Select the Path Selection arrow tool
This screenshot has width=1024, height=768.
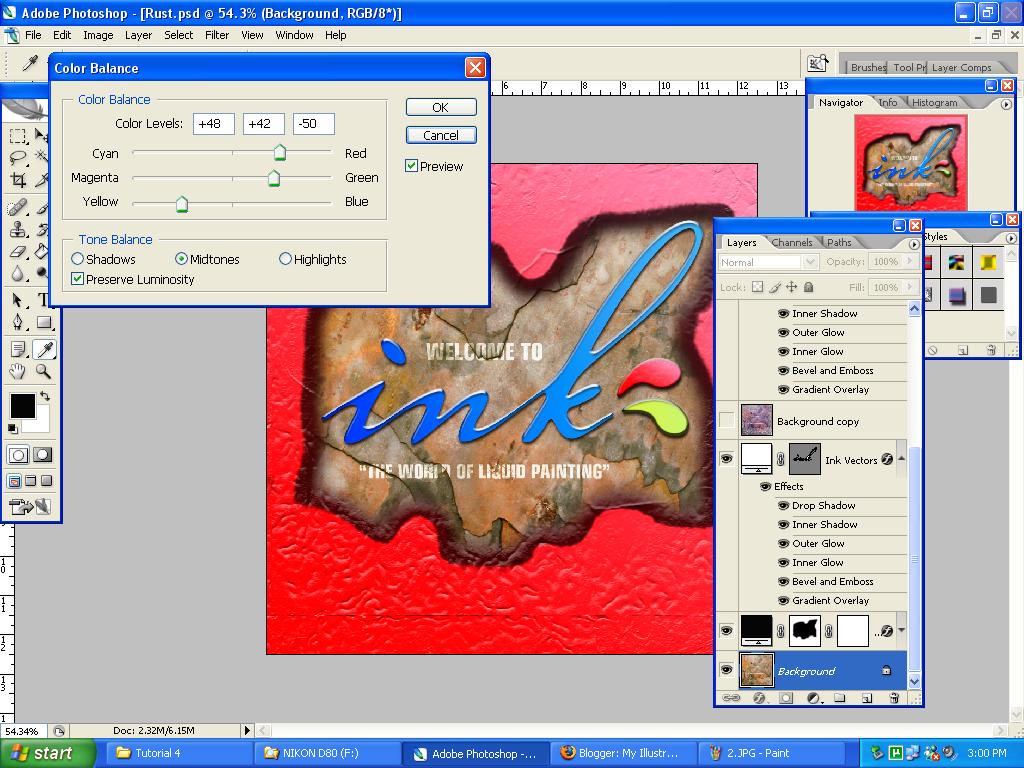pos(18,300)
